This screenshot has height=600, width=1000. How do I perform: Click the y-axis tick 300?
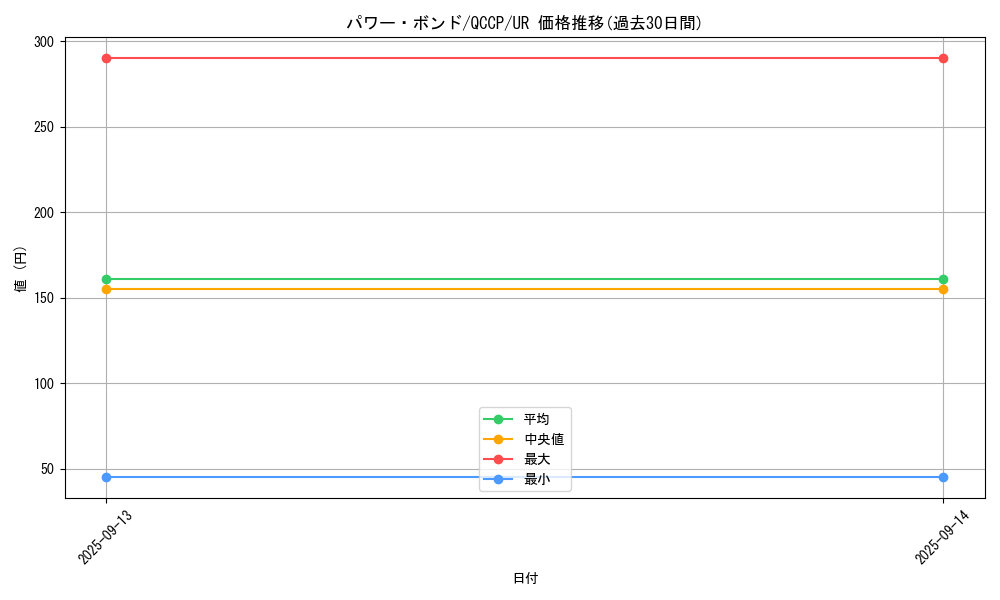[x=44, y=42]
